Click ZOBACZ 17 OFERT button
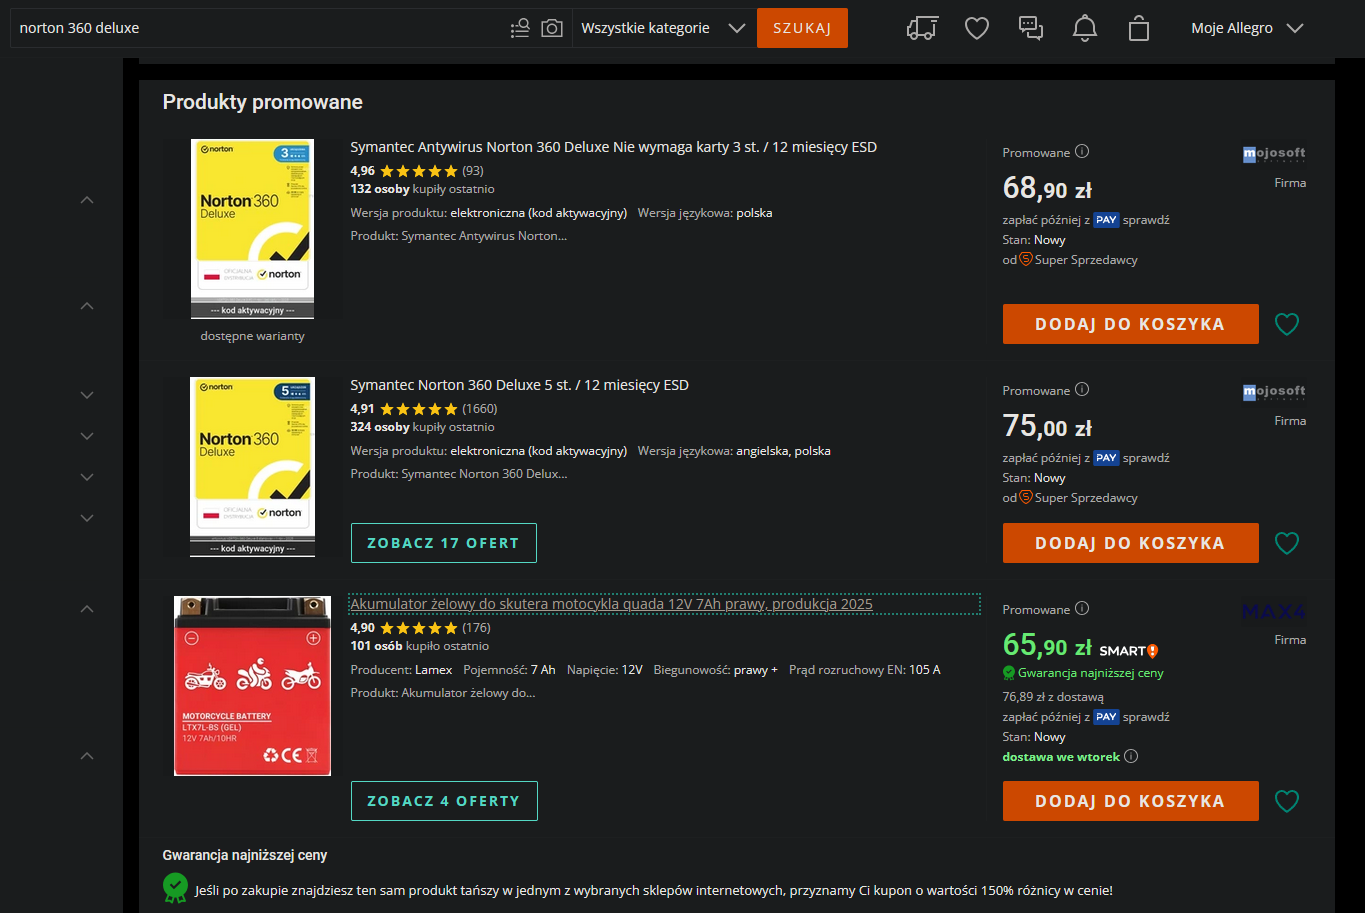 [443, 543]
